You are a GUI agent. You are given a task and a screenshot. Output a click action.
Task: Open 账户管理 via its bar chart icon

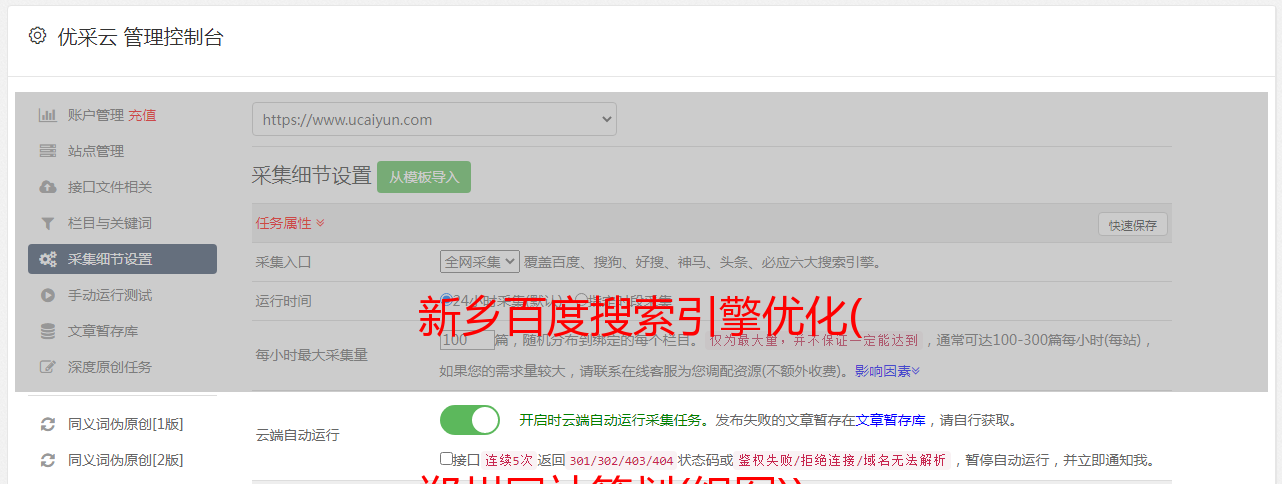click(x=47, y=115)
